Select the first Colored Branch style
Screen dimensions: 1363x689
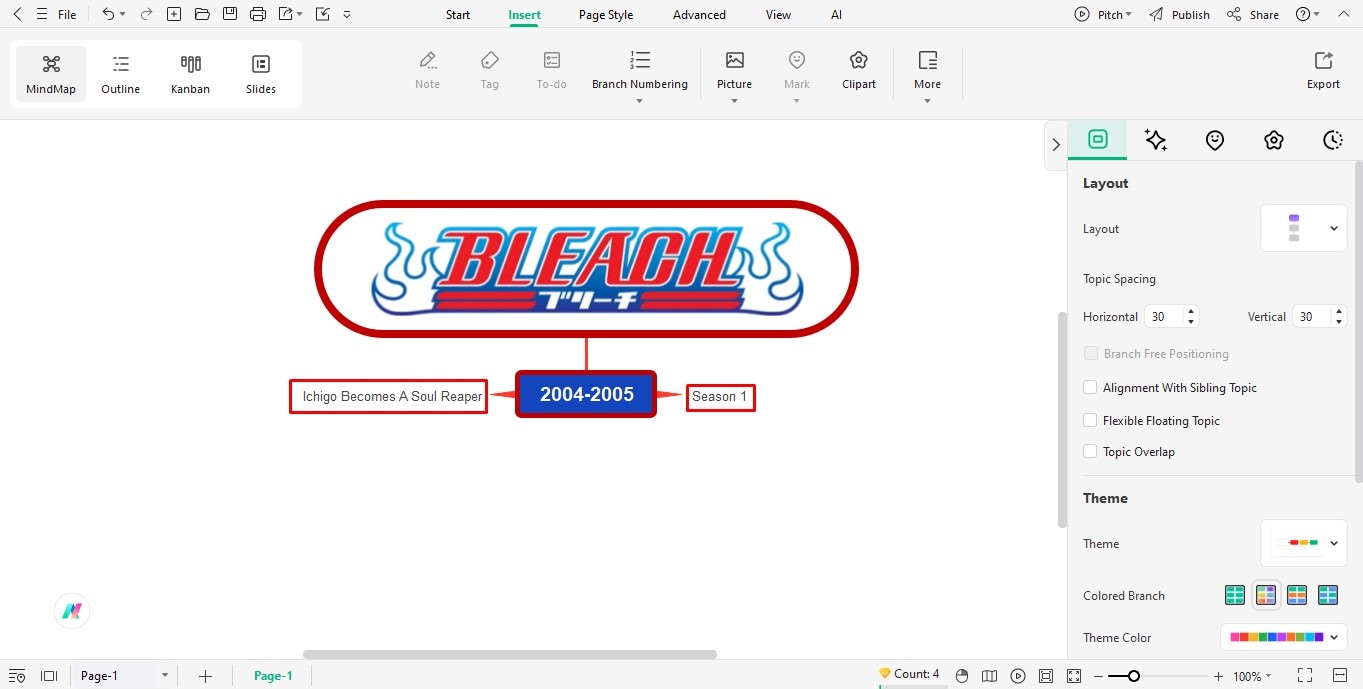pyautogui.click(x=1235, y=595)
